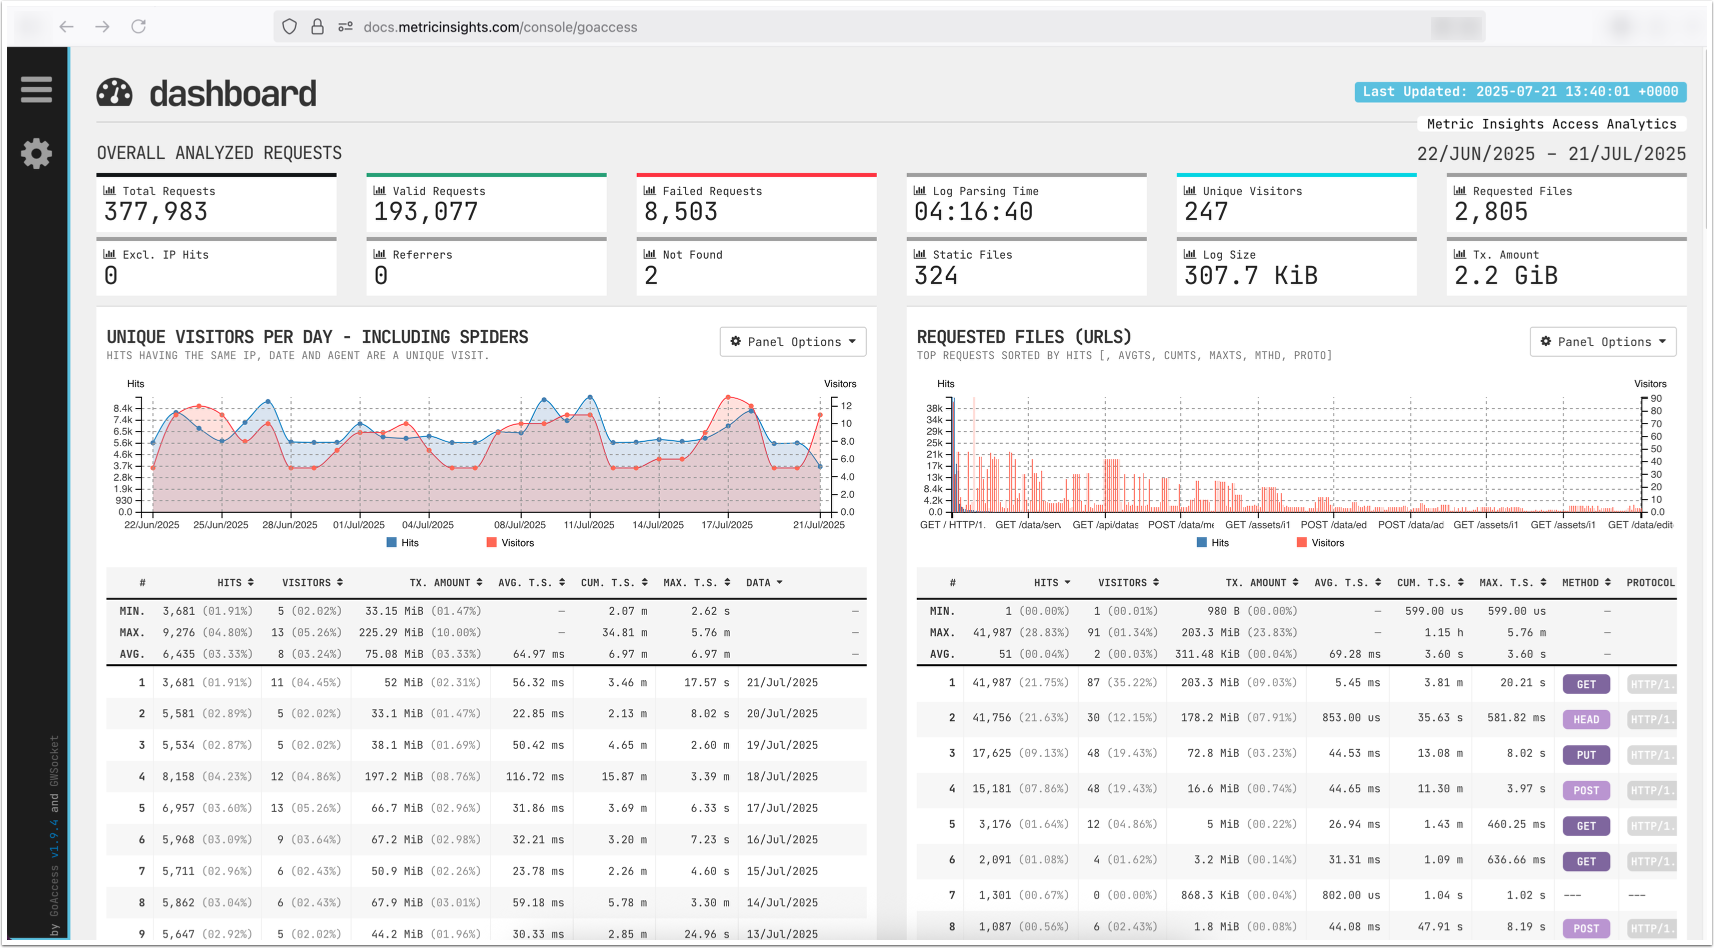Click the dashboard gauge icon

[x=115, y=93]
